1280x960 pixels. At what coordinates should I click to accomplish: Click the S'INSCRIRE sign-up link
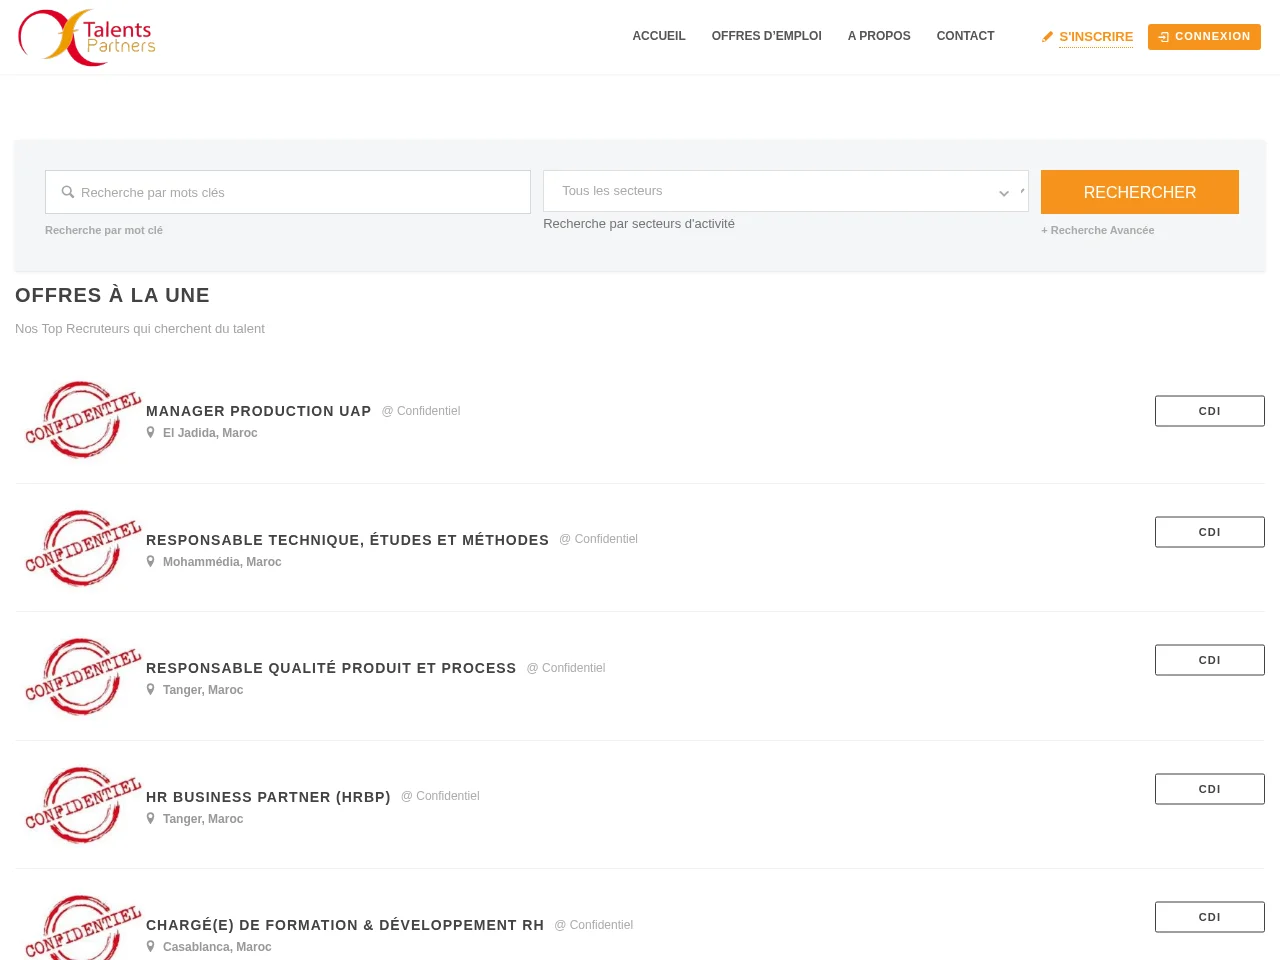(1096, 37)
